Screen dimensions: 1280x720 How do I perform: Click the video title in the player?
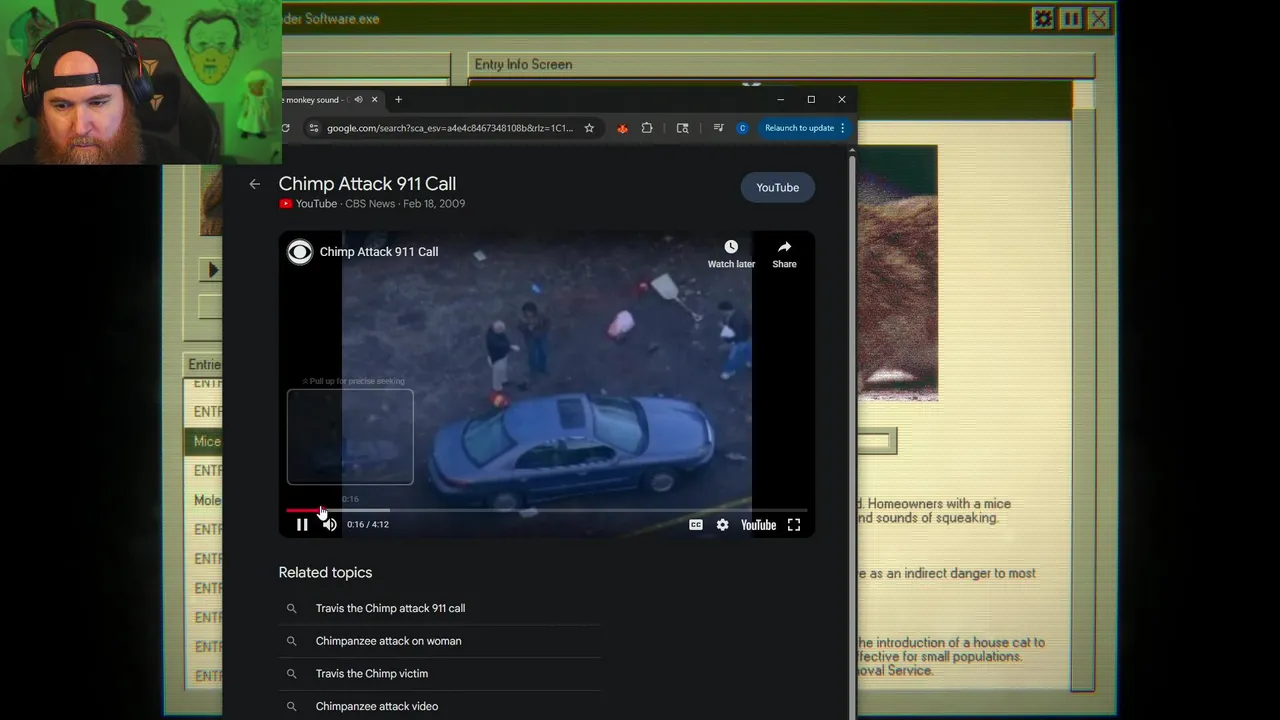pyautogui.click(x=379, y=252)
